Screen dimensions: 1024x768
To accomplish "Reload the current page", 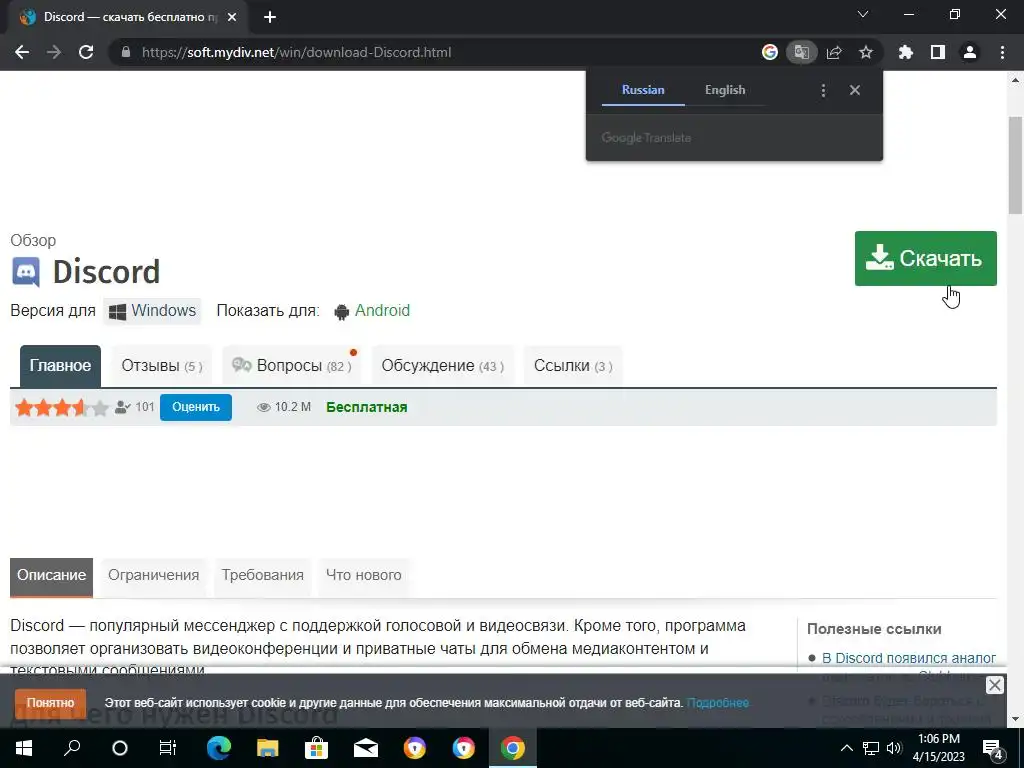I will pos(86,52).
